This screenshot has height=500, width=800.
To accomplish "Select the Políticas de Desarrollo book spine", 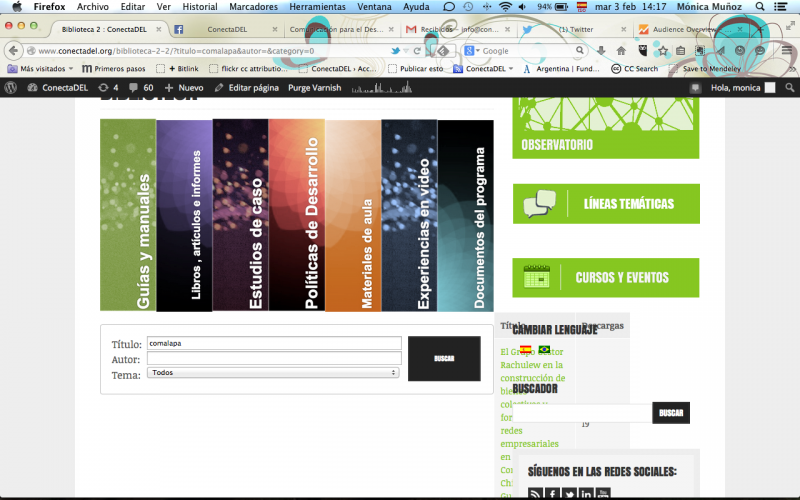I will [x=296, y=215].
